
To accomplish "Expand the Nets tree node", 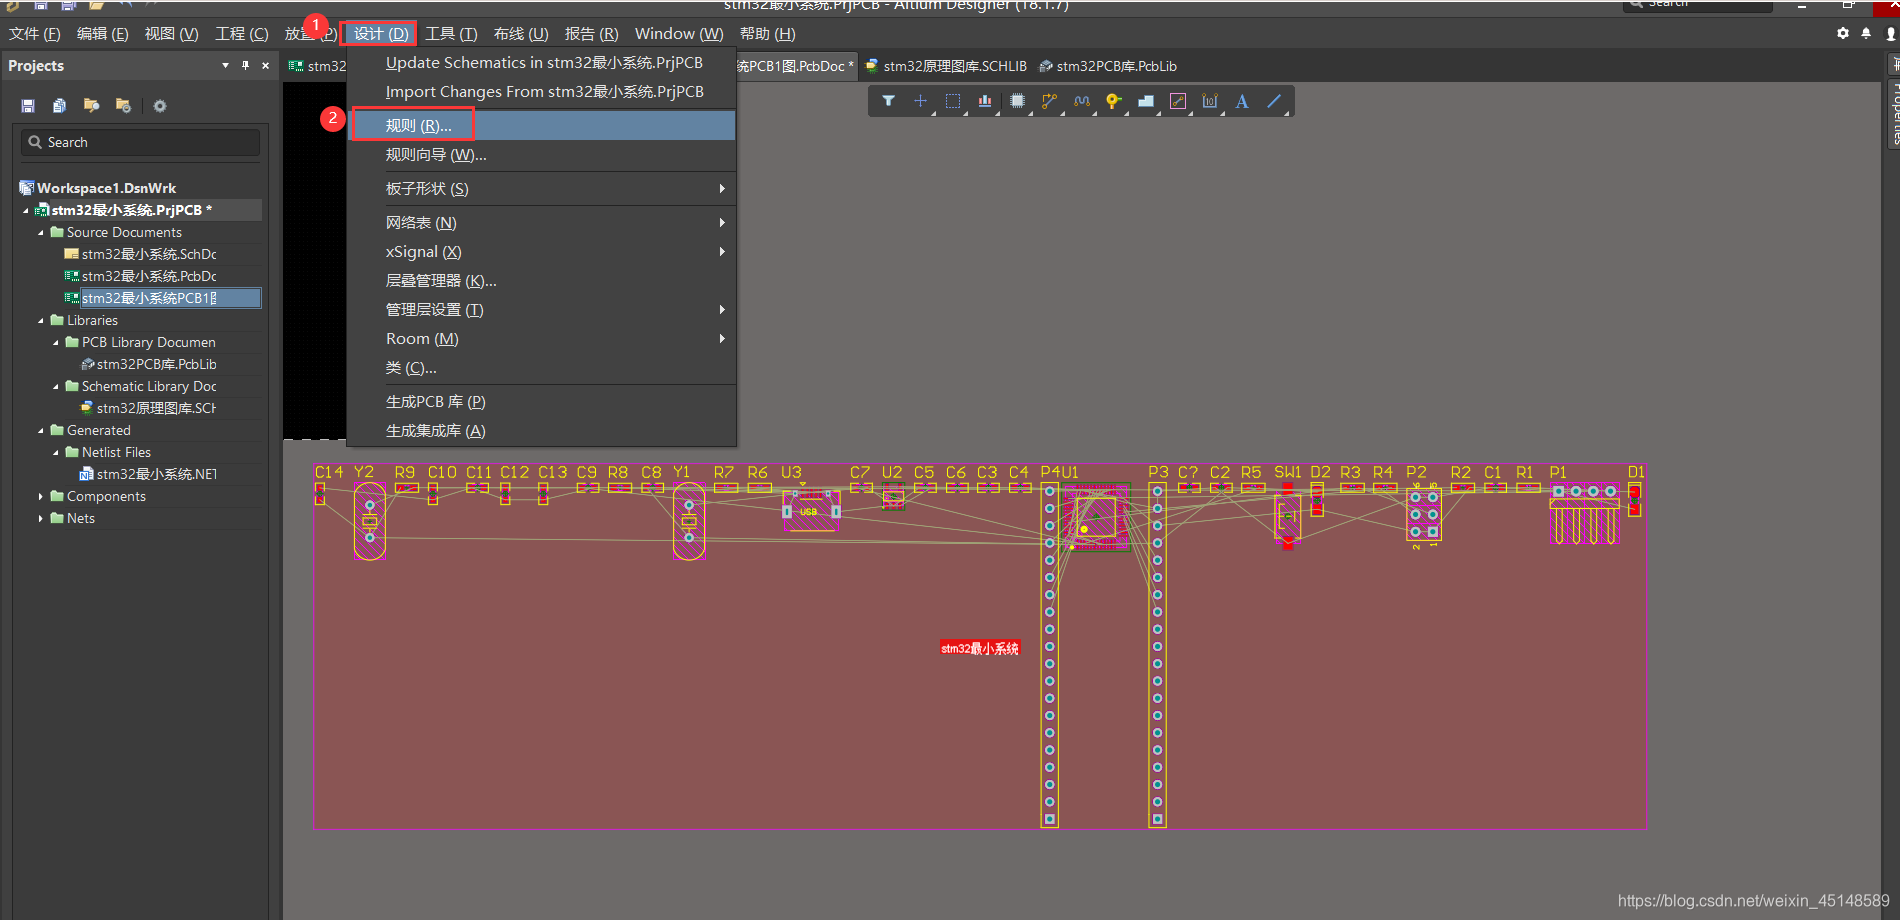I will point(41,519).
